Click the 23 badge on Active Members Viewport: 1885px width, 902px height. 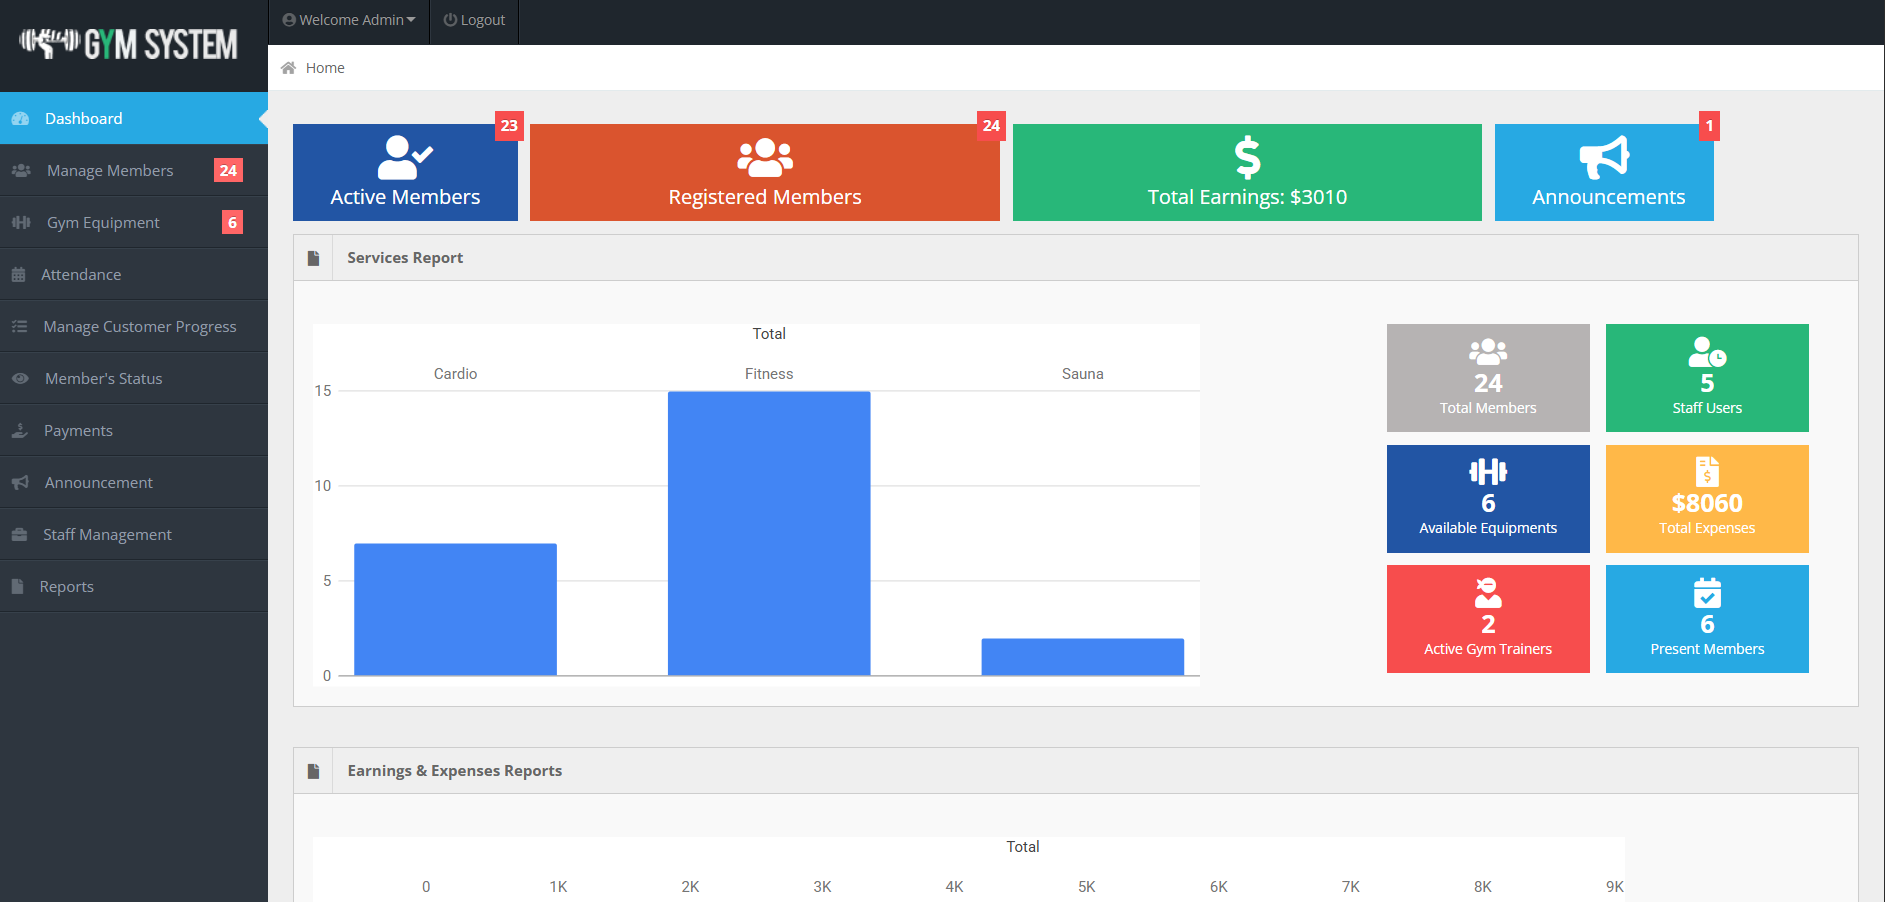(509, 125)
